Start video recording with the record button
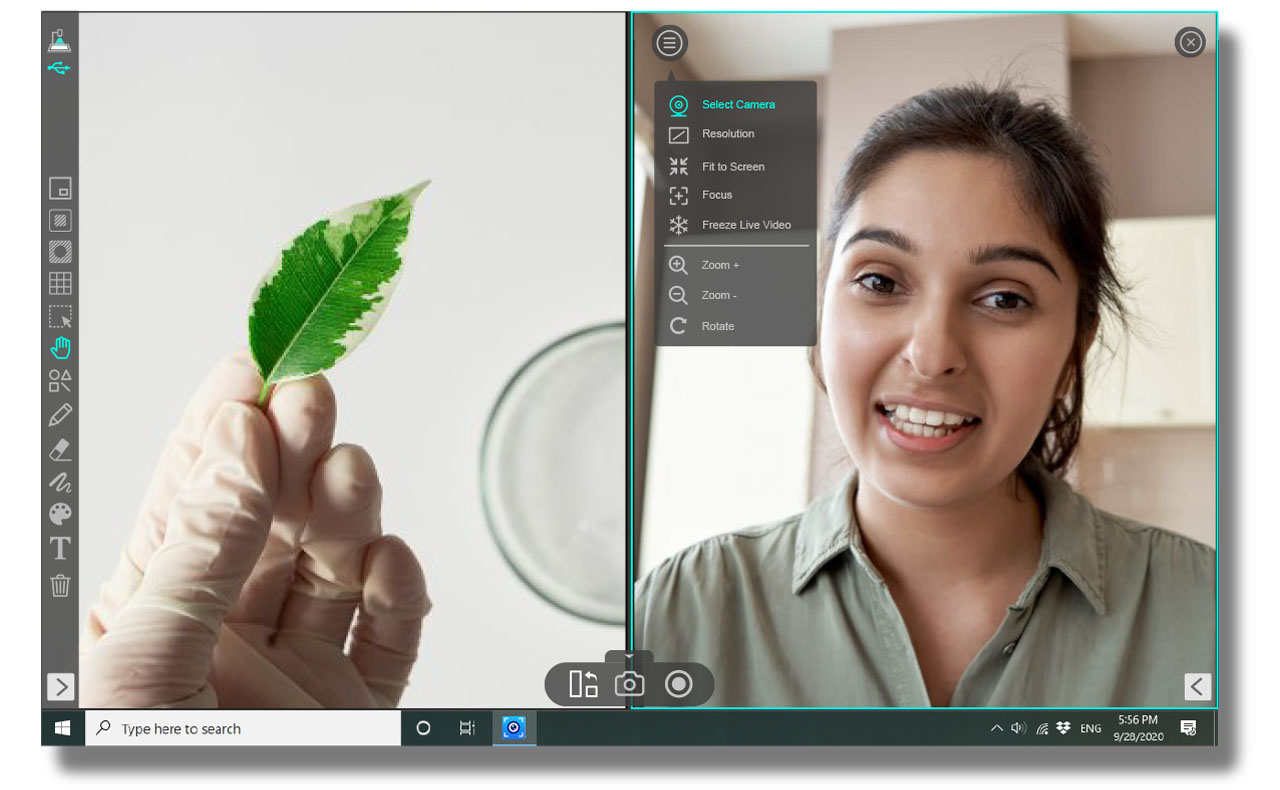Viewport: 1280px width, 790px height. pyautogui.click(x=679, y=684)
